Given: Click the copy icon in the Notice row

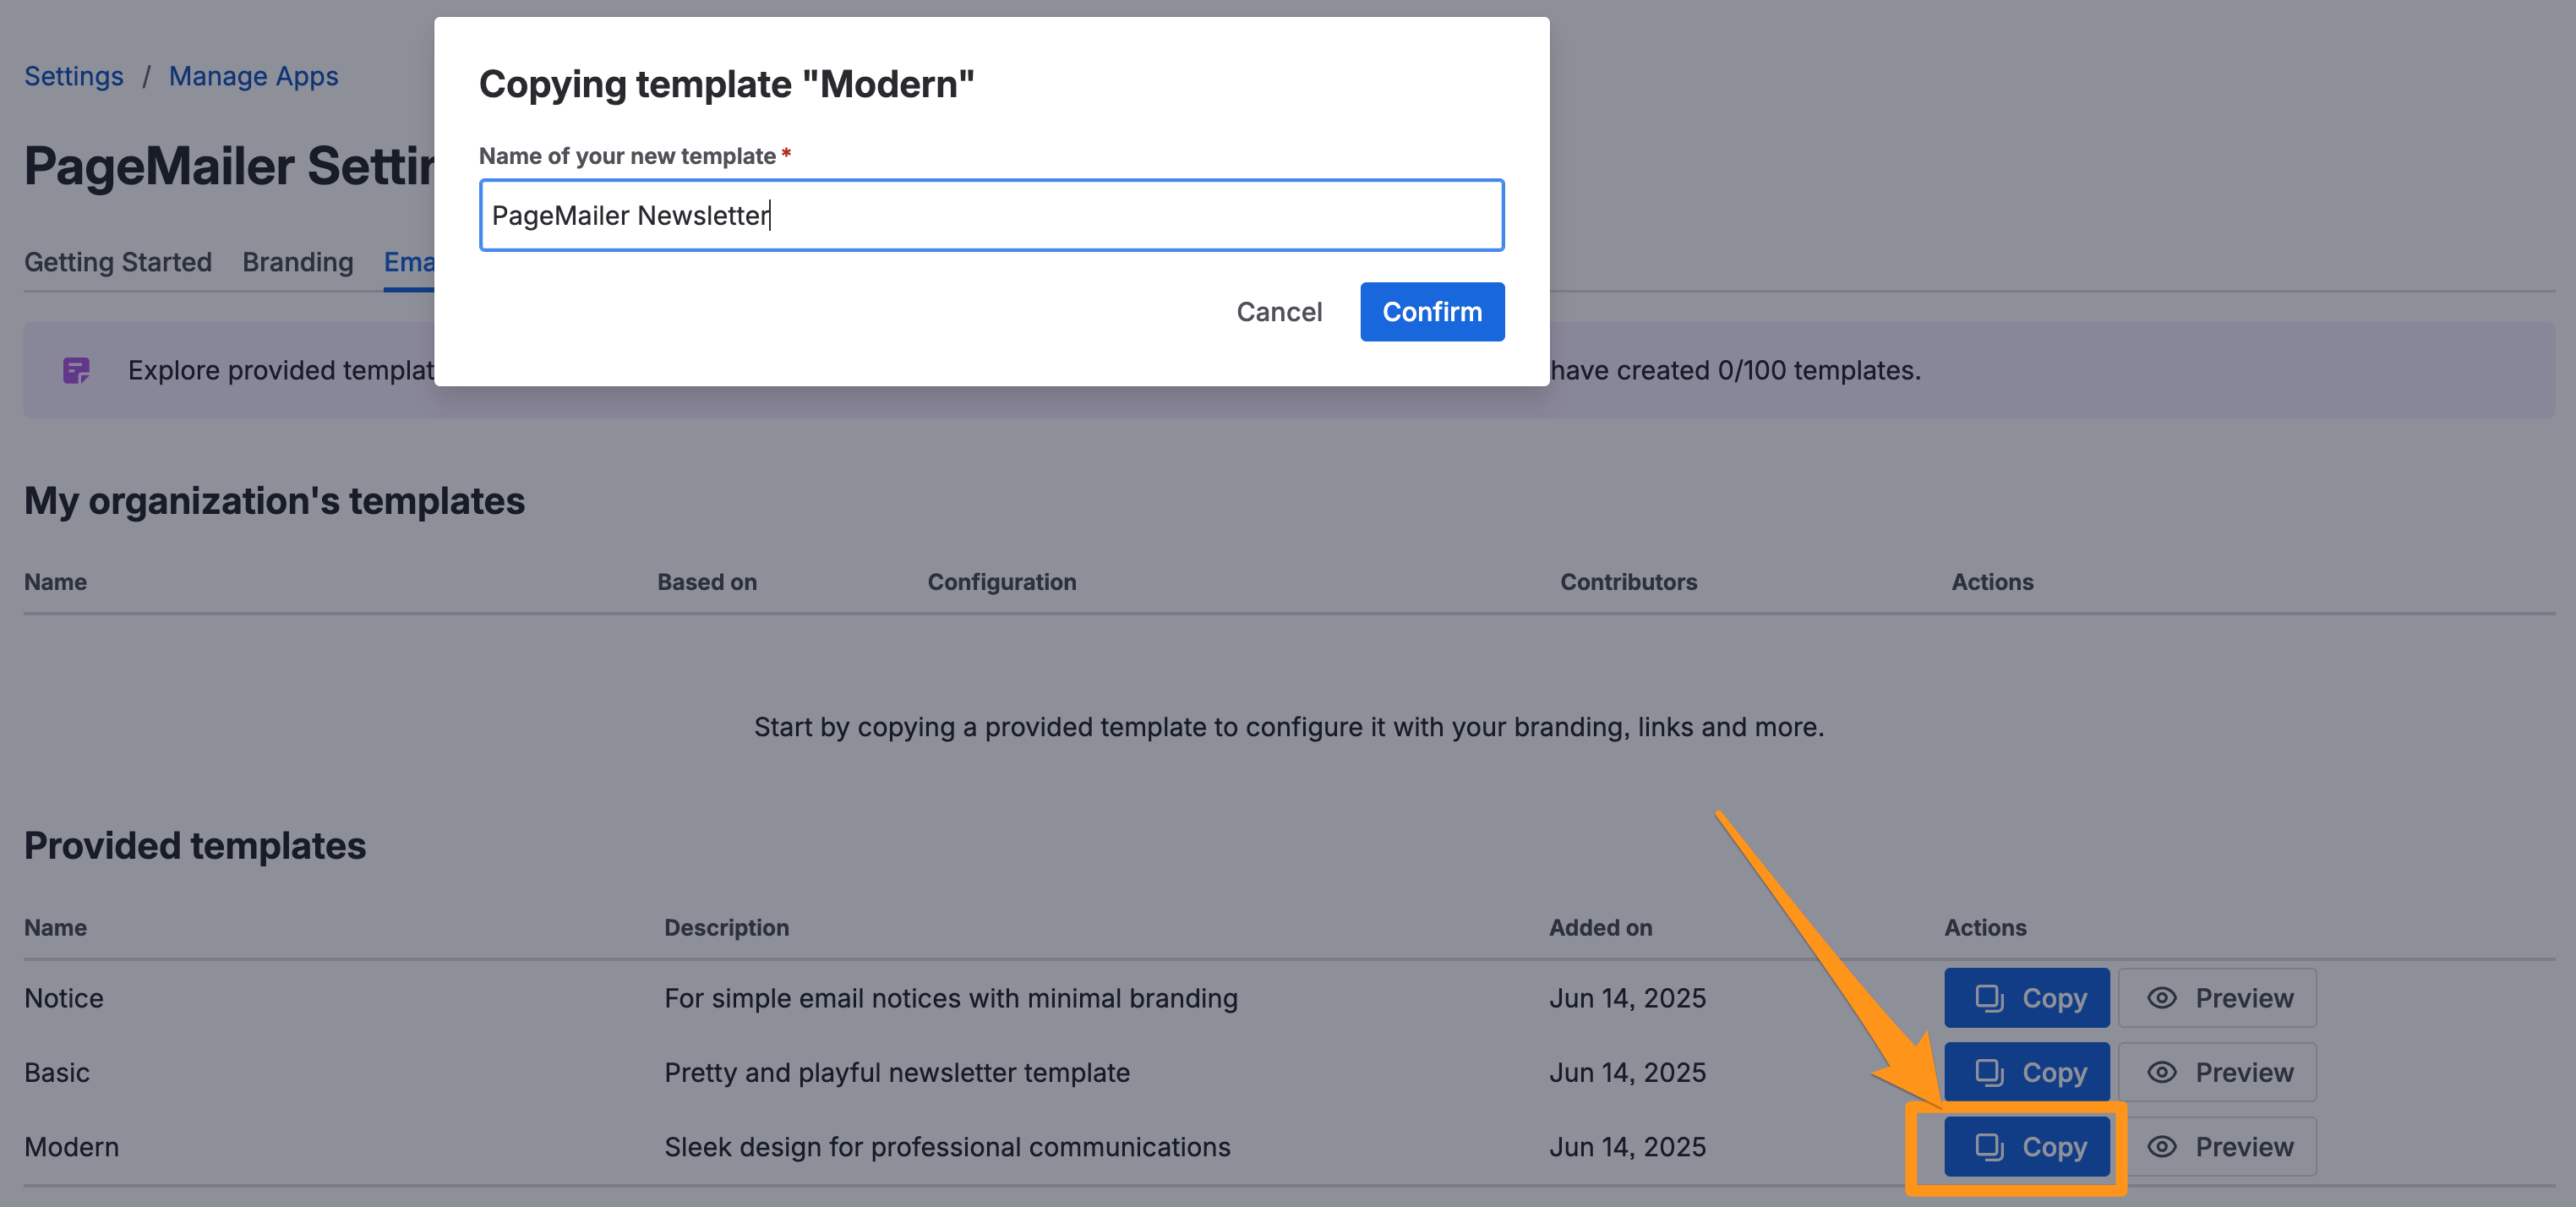Looking at the screenshot, I should point(1989,998).
